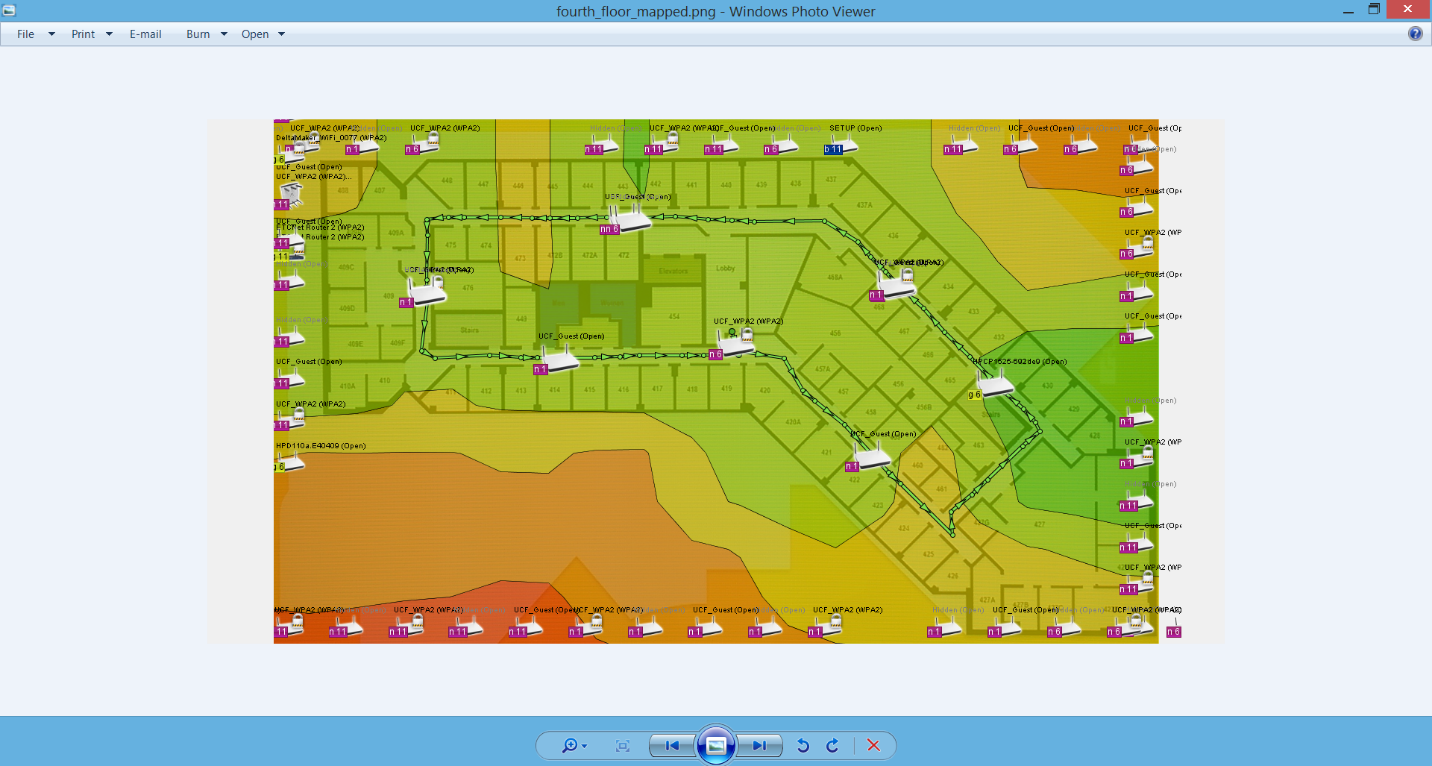Click the HPD110a.E40409 (Open) label
Viewport: 1432px width, 766px height.
[321, 445]
